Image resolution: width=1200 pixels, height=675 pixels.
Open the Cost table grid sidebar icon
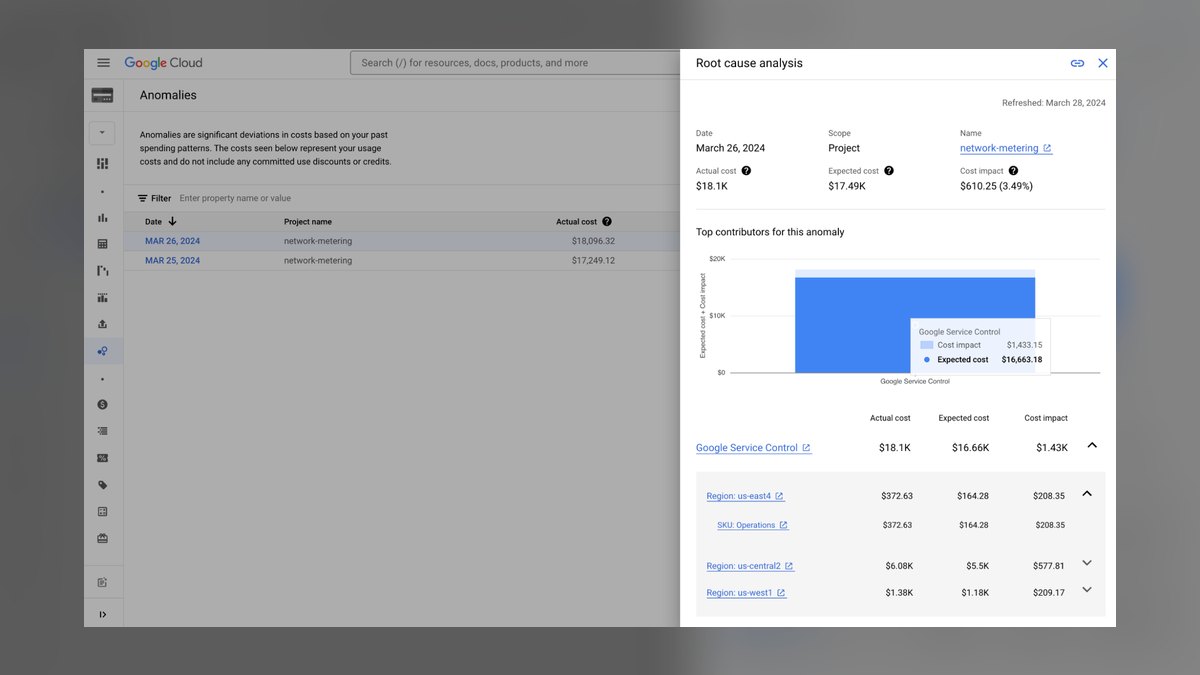coord(102,244)
